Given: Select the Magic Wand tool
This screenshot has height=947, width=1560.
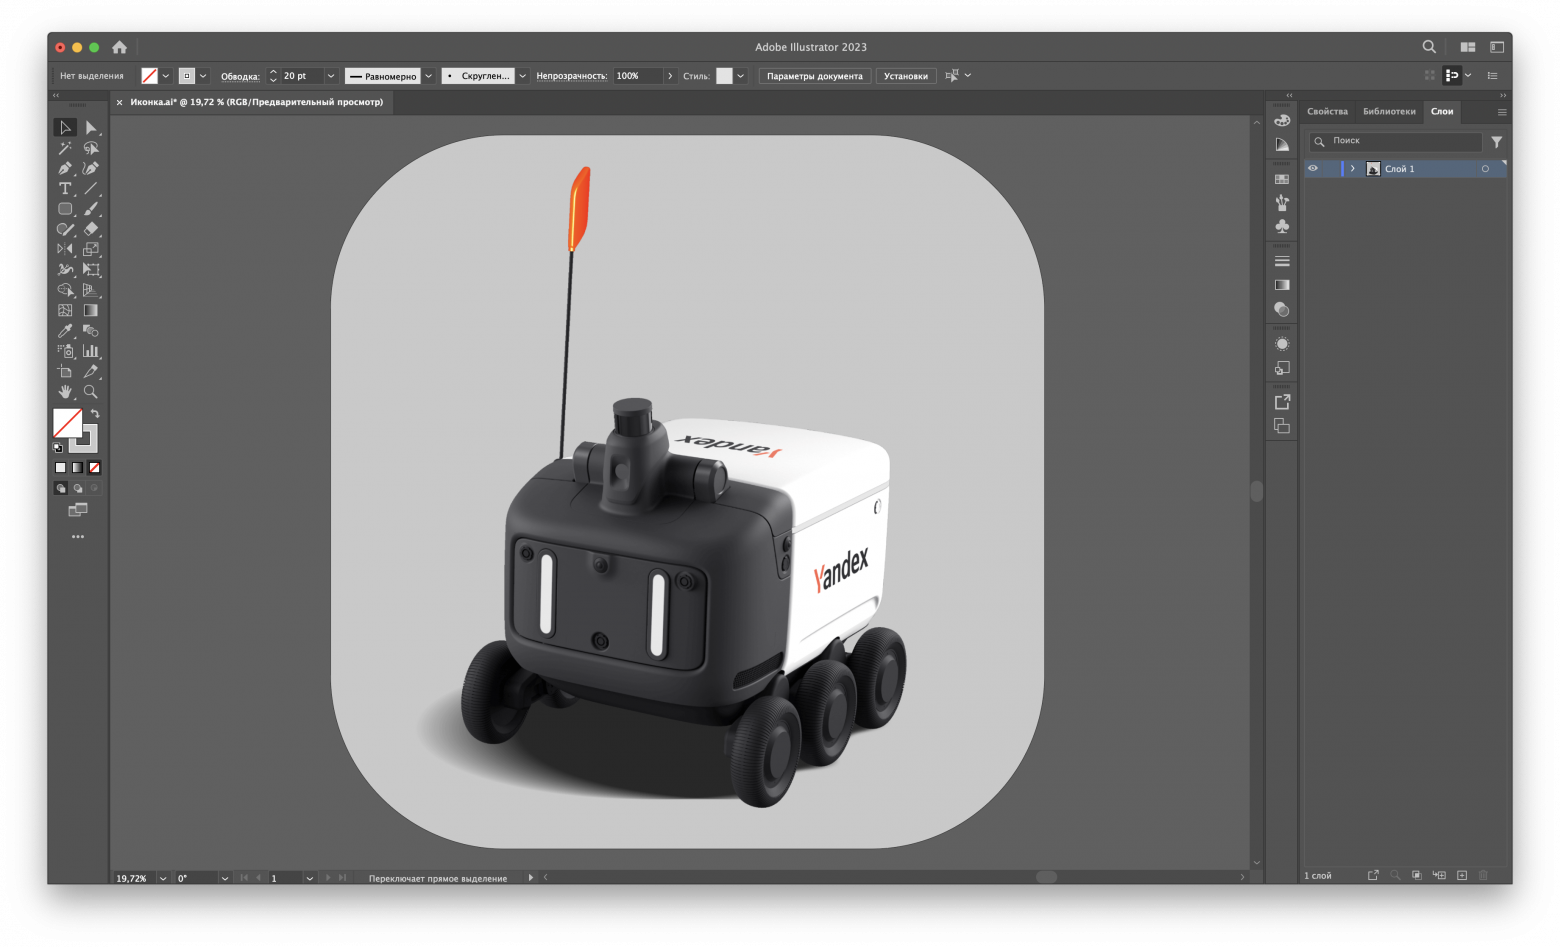Looking at the screenshot, I should pyautogui.click(x=65, y=148).
